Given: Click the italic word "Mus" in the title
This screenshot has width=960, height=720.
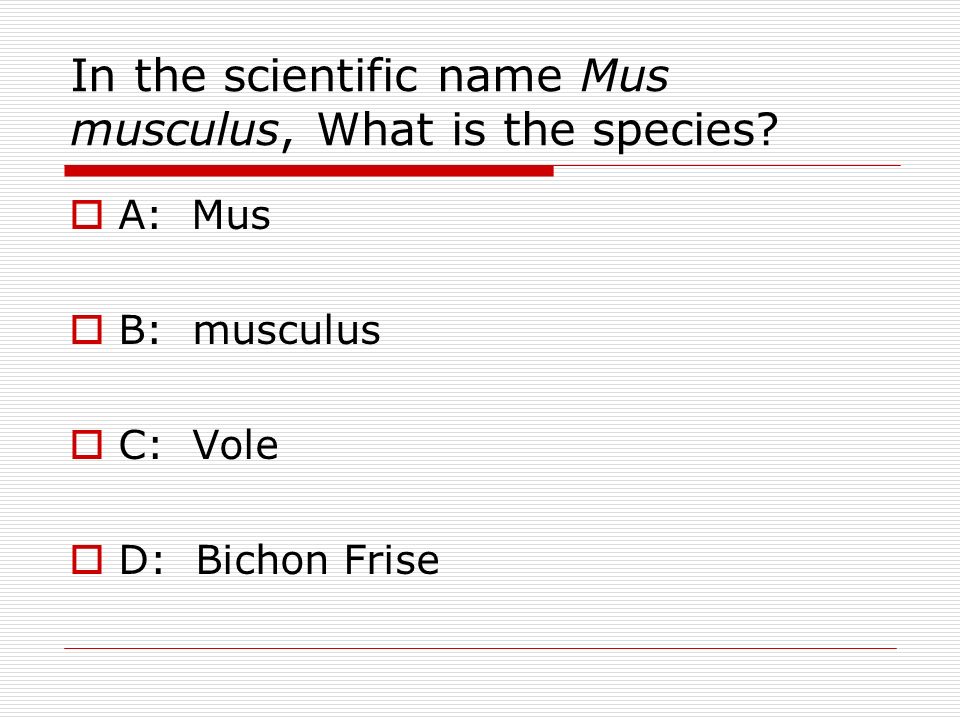Looking at the screenshot, I should (x=625, y=76).
